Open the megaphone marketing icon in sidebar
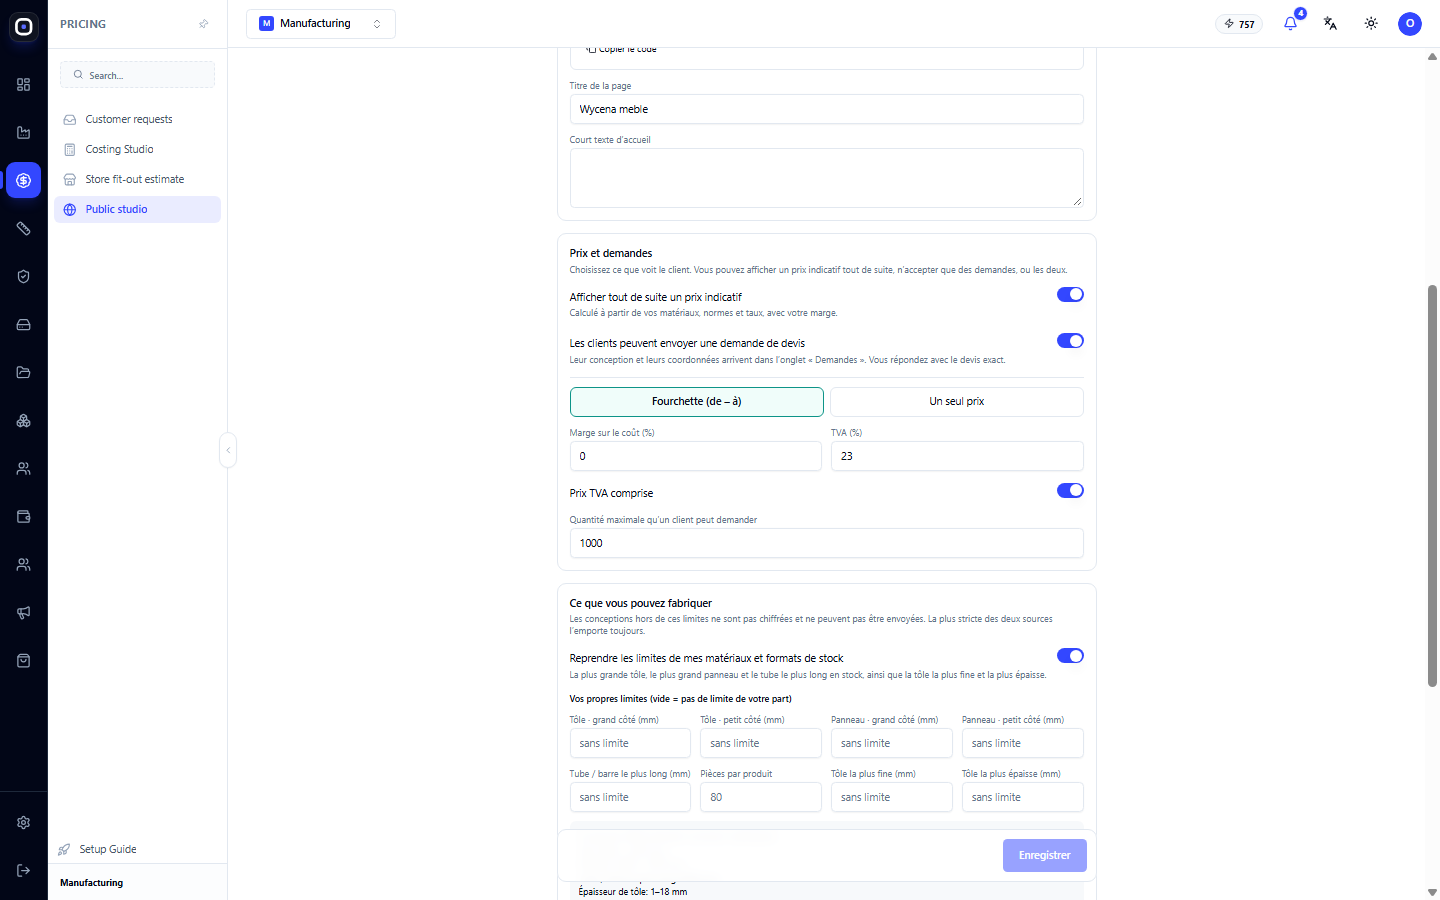This screenshot has height=900, width=1440. tap(23, 613)
